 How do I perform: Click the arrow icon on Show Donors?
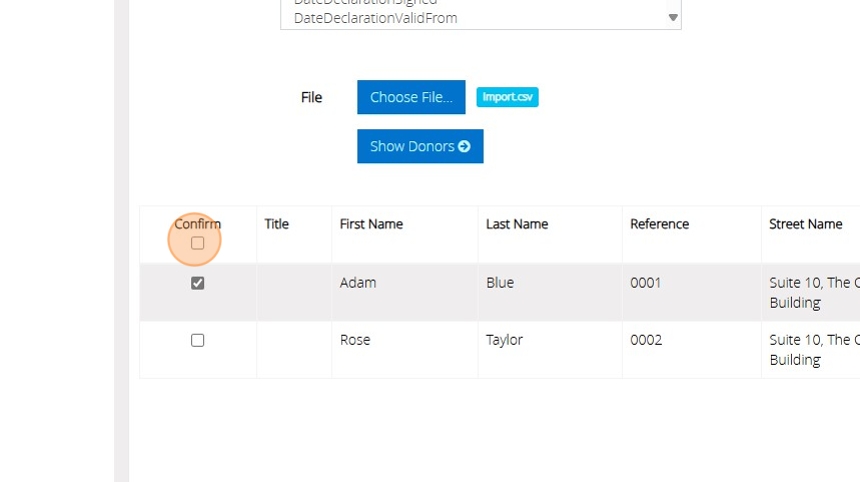(464, 146)
